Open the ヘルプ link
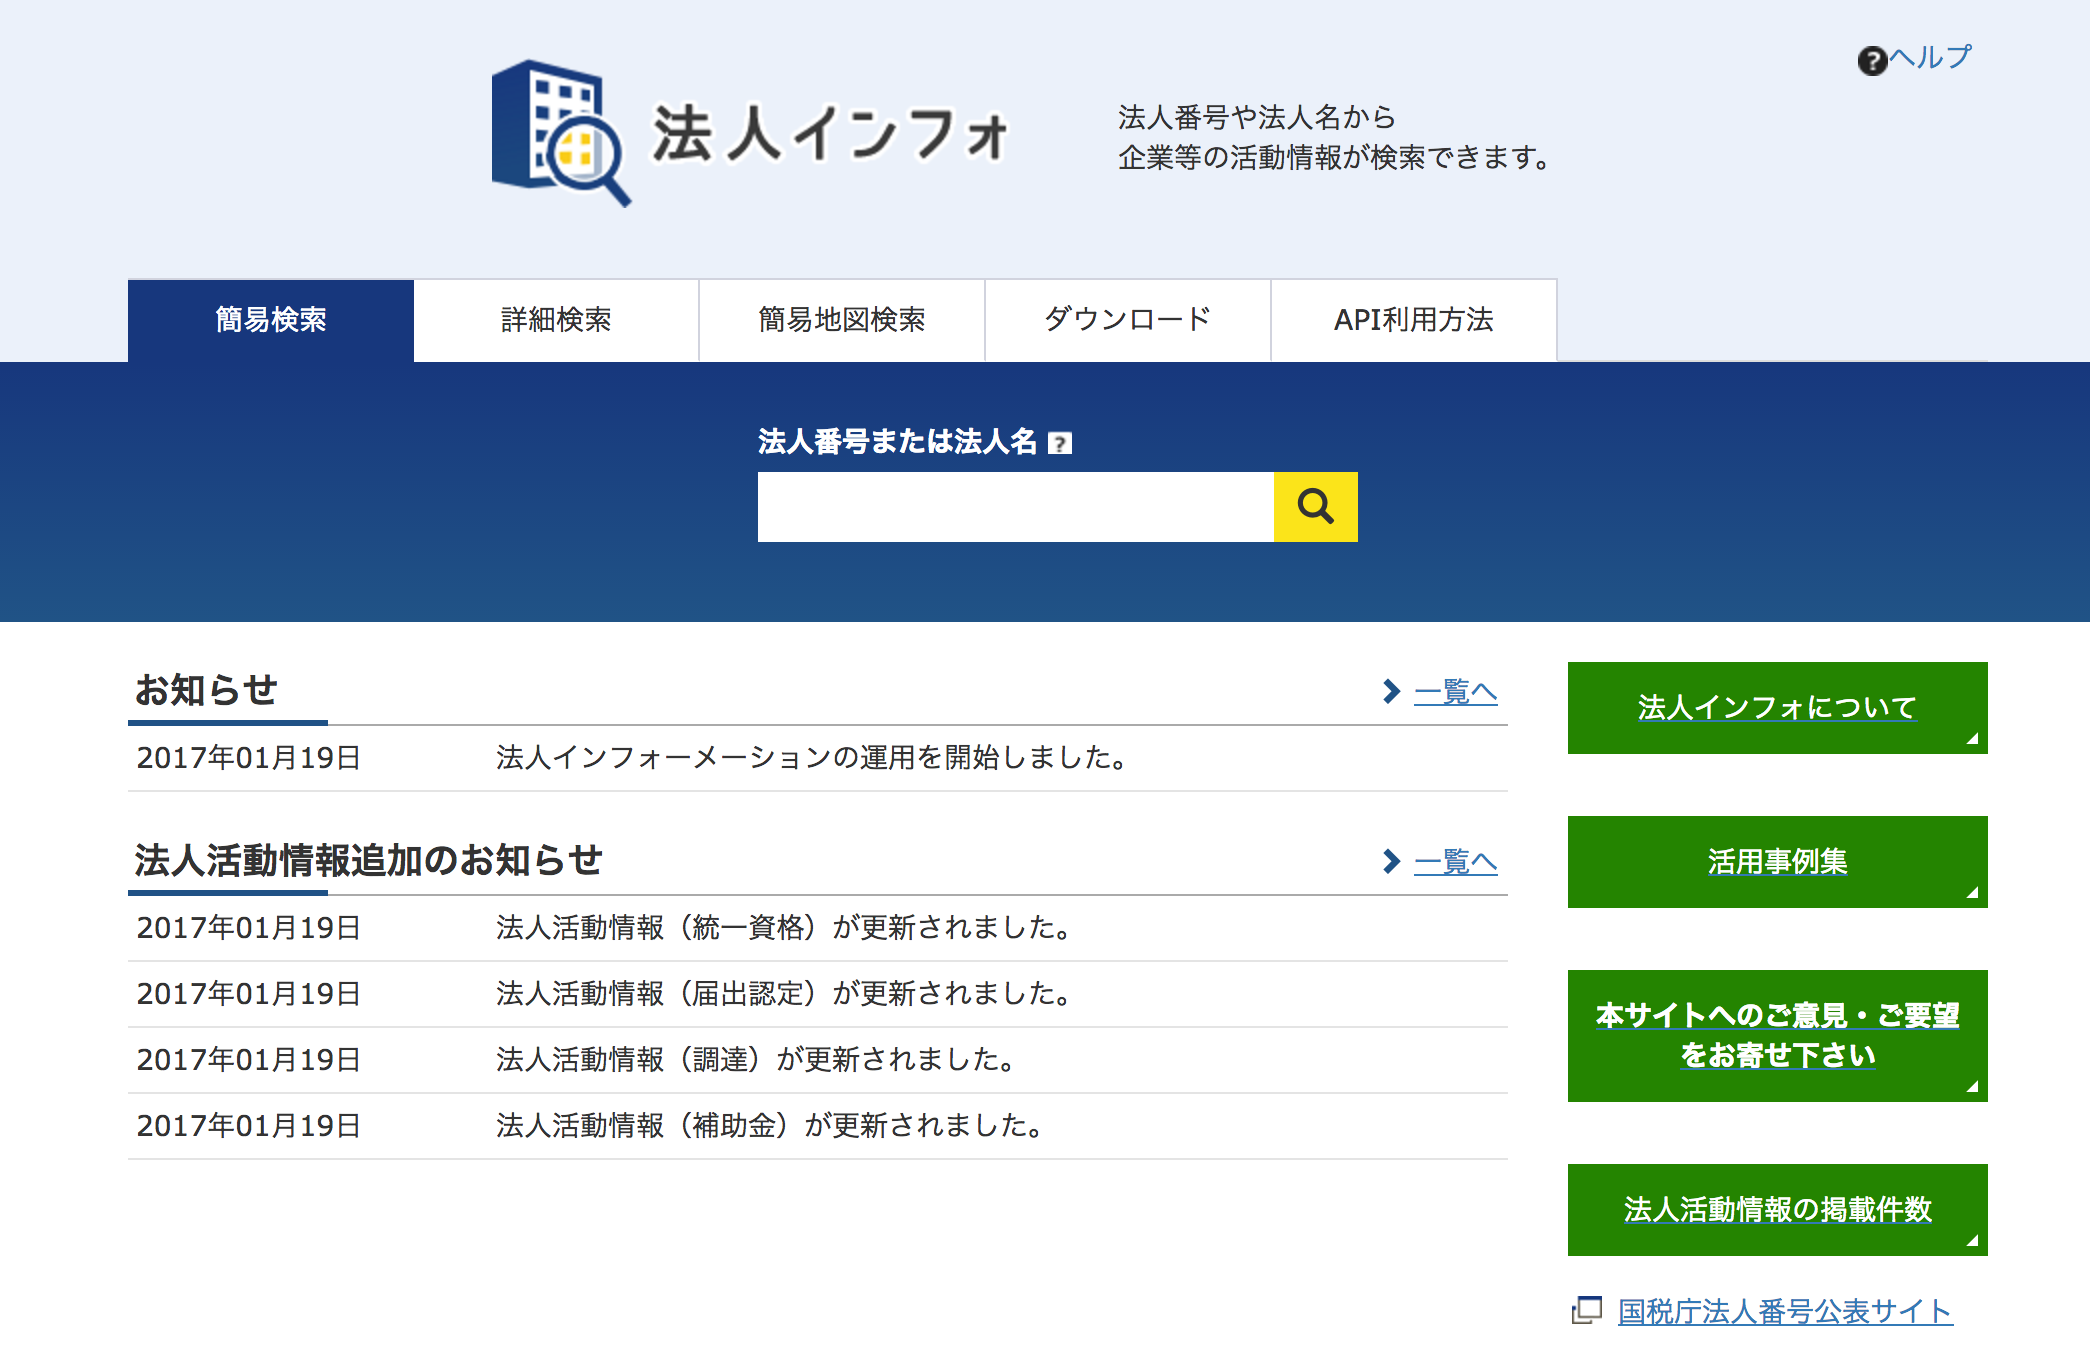 1930,58
